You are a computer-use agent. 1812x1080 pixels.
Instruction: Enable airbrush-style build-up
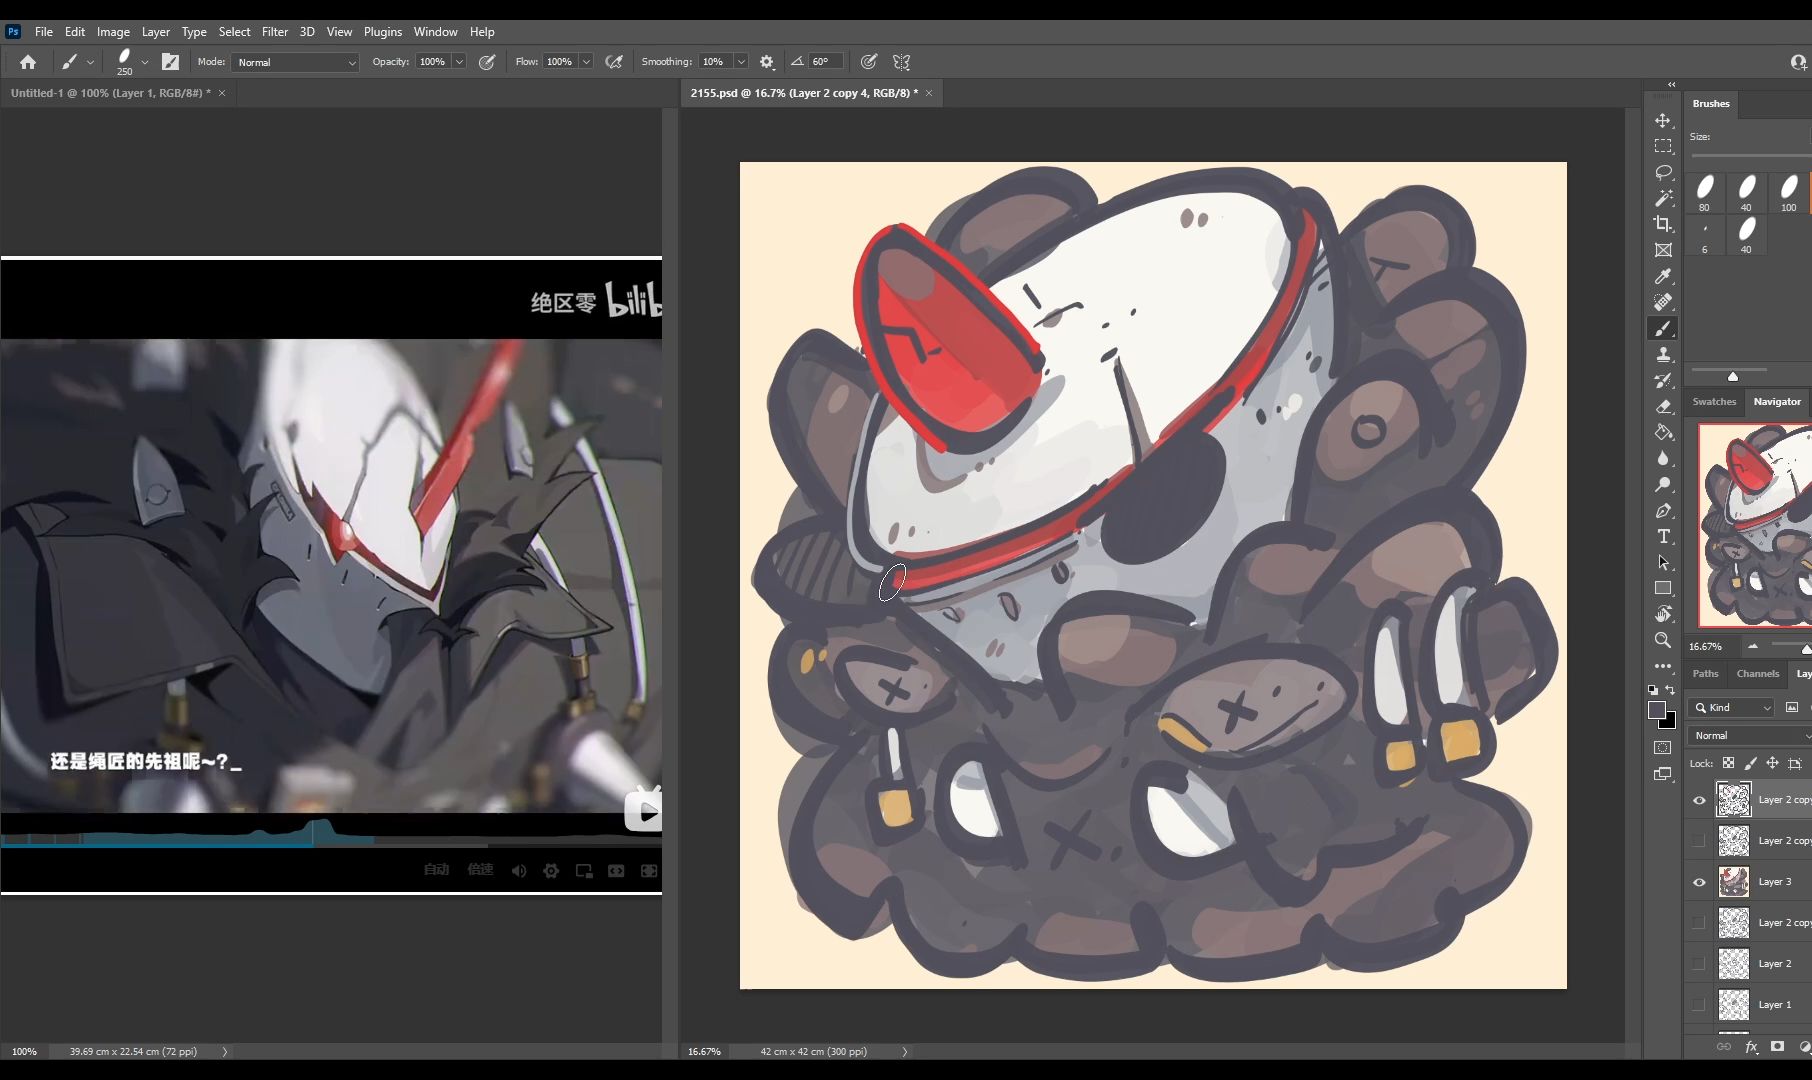click(x=614, y=62)
